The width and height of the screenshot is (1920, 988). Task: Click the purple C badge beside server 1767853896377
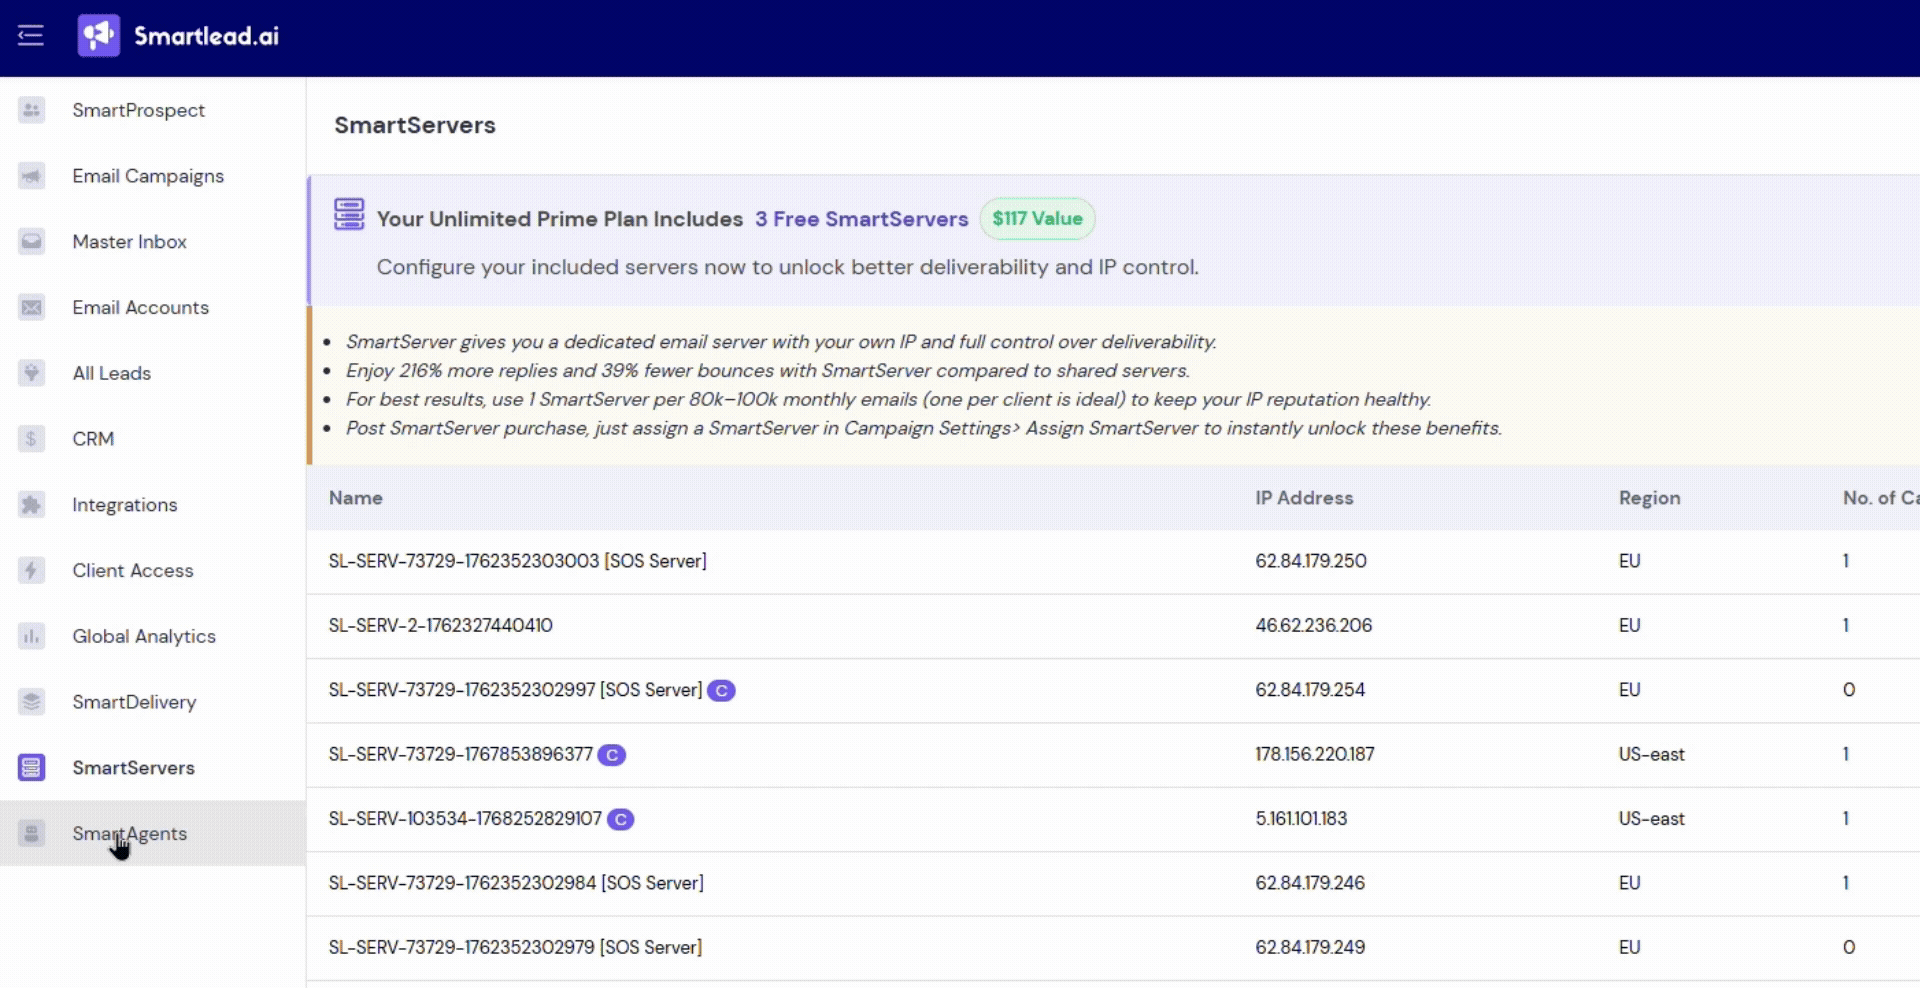tap(612, 755)
